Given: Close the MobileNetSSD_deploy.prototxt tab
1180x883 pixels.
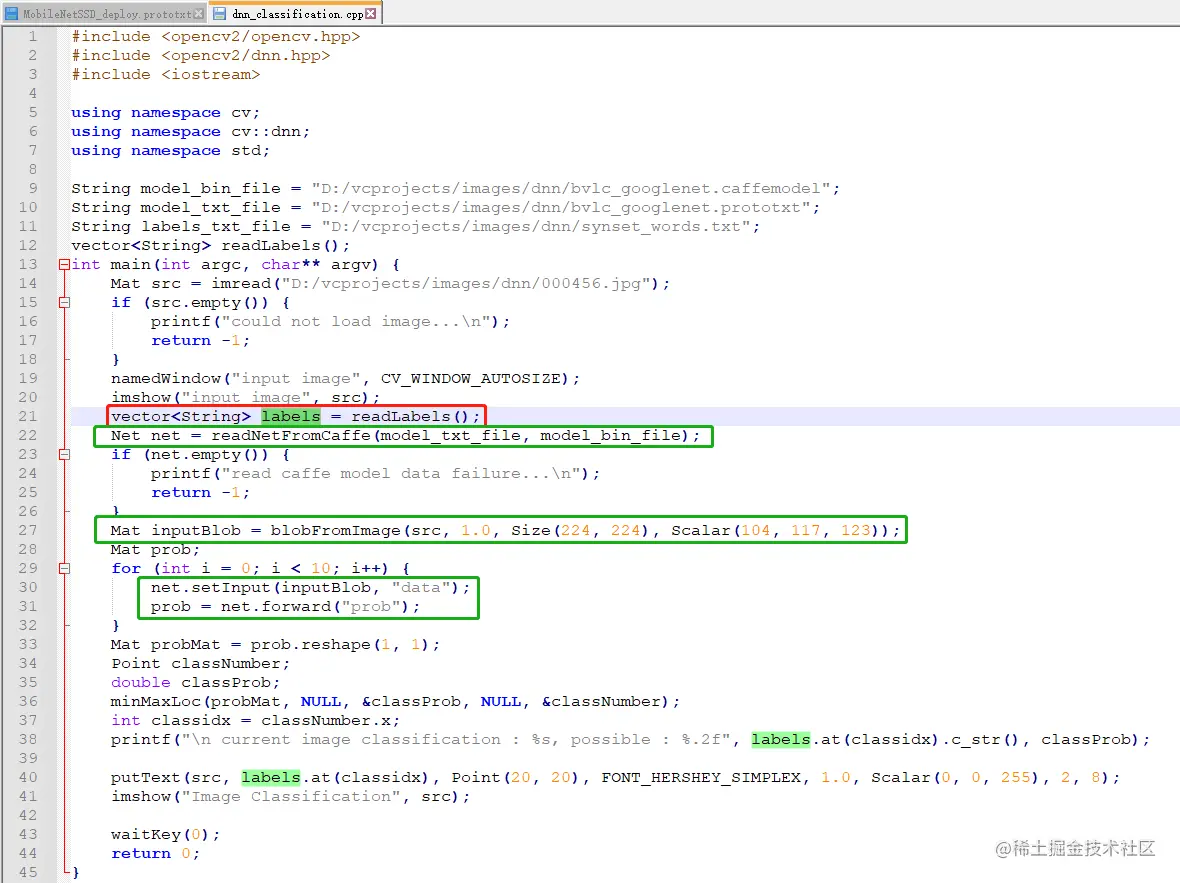Looking at the screenshot, I should 199,14.
